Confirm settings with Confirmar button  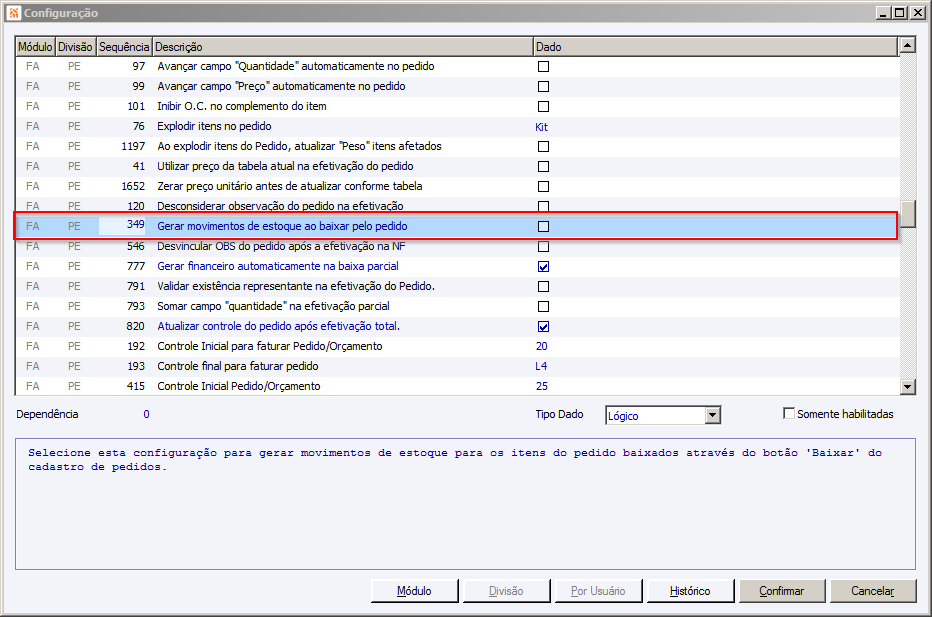782,591
